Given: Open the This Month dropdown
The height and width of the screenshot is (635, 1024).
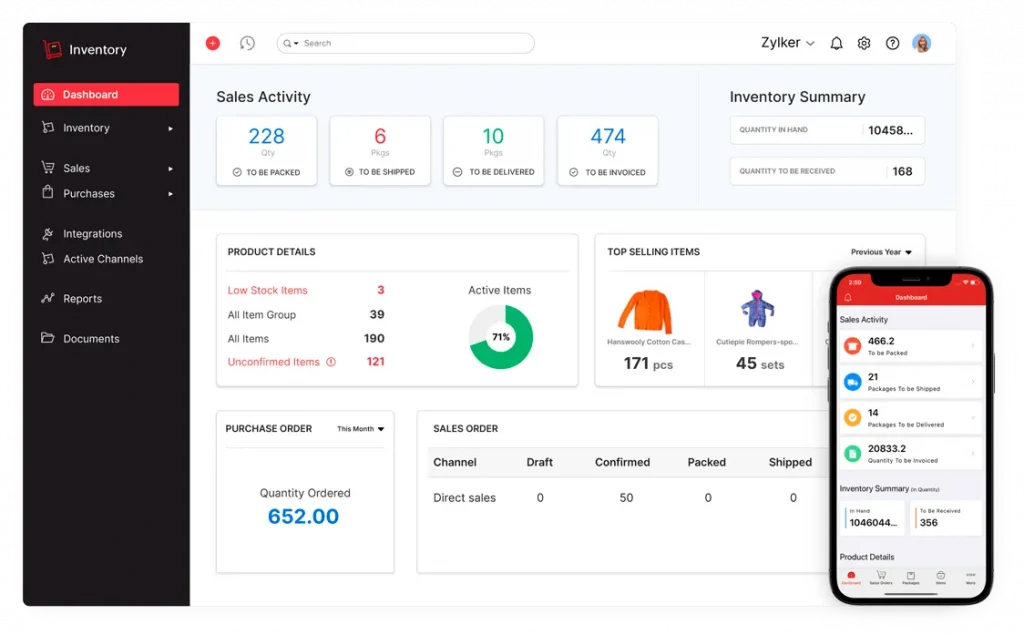Looking at the screenshot, I should click(x=359, y=428).
